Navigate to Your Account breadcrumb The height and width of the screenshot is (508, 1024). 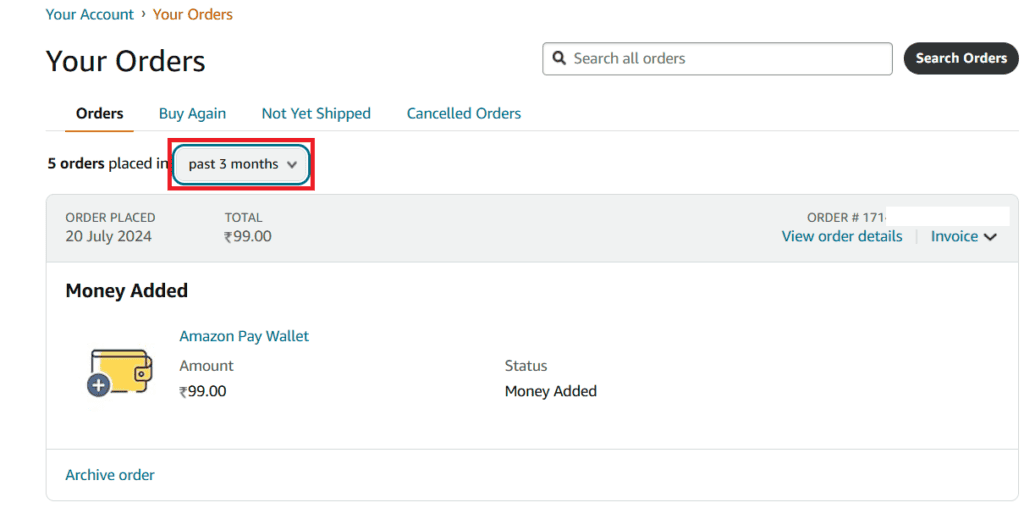click(90, 14)
